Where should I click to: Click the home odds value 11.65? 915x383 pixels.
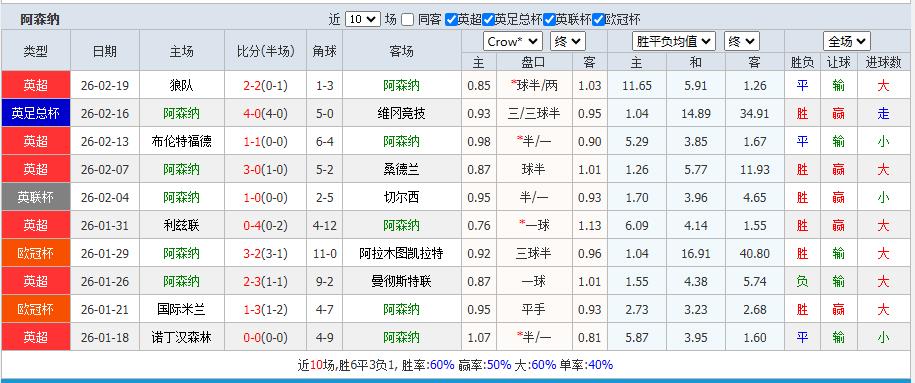click(637, 86)
